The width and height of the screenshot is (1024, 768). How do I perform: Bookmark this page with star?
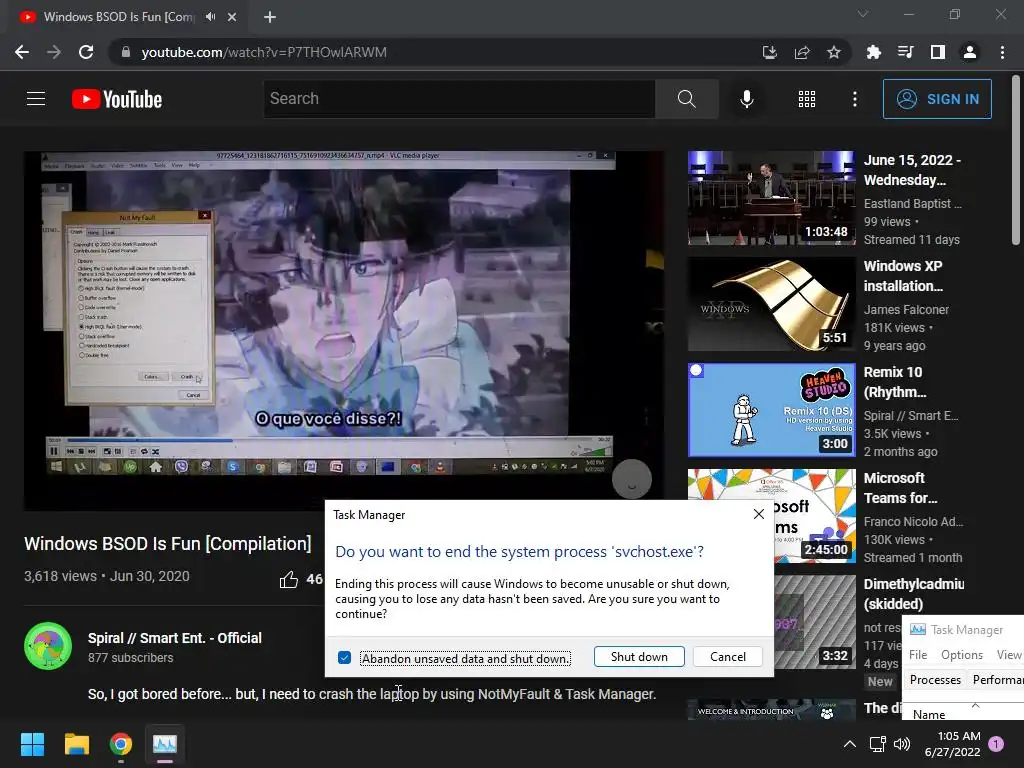833,52
